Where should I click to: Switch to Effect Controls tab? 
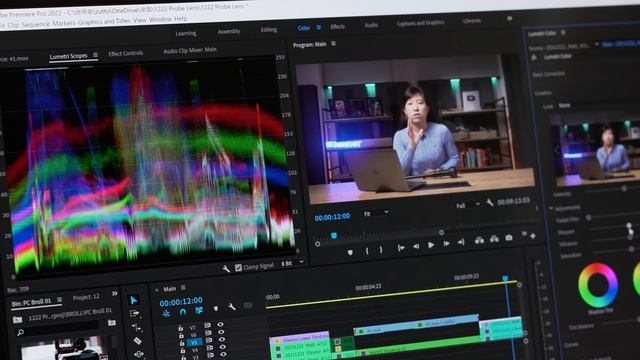tap(126, 53)
